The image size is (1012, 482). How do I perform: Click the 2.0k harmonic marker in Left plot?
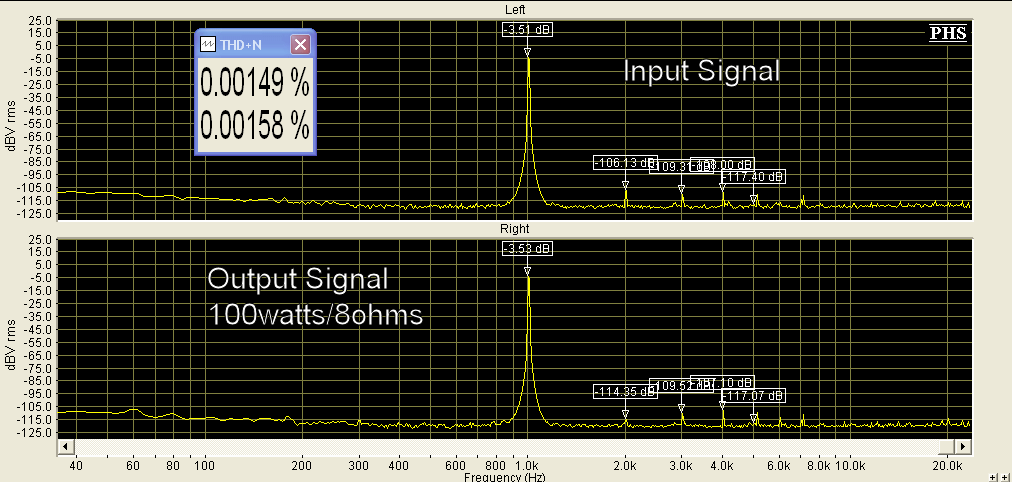[x=625, y=185]
